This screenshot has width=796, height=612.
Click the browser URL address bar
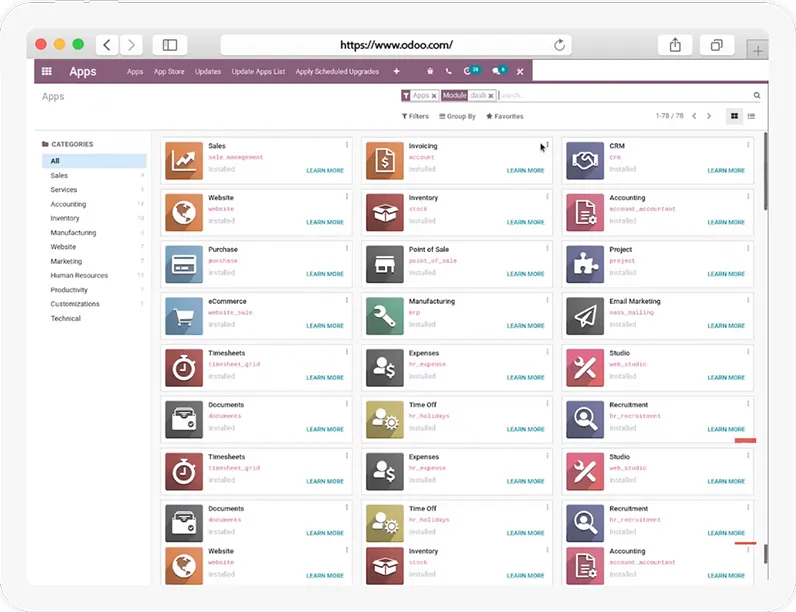[396, 45]
